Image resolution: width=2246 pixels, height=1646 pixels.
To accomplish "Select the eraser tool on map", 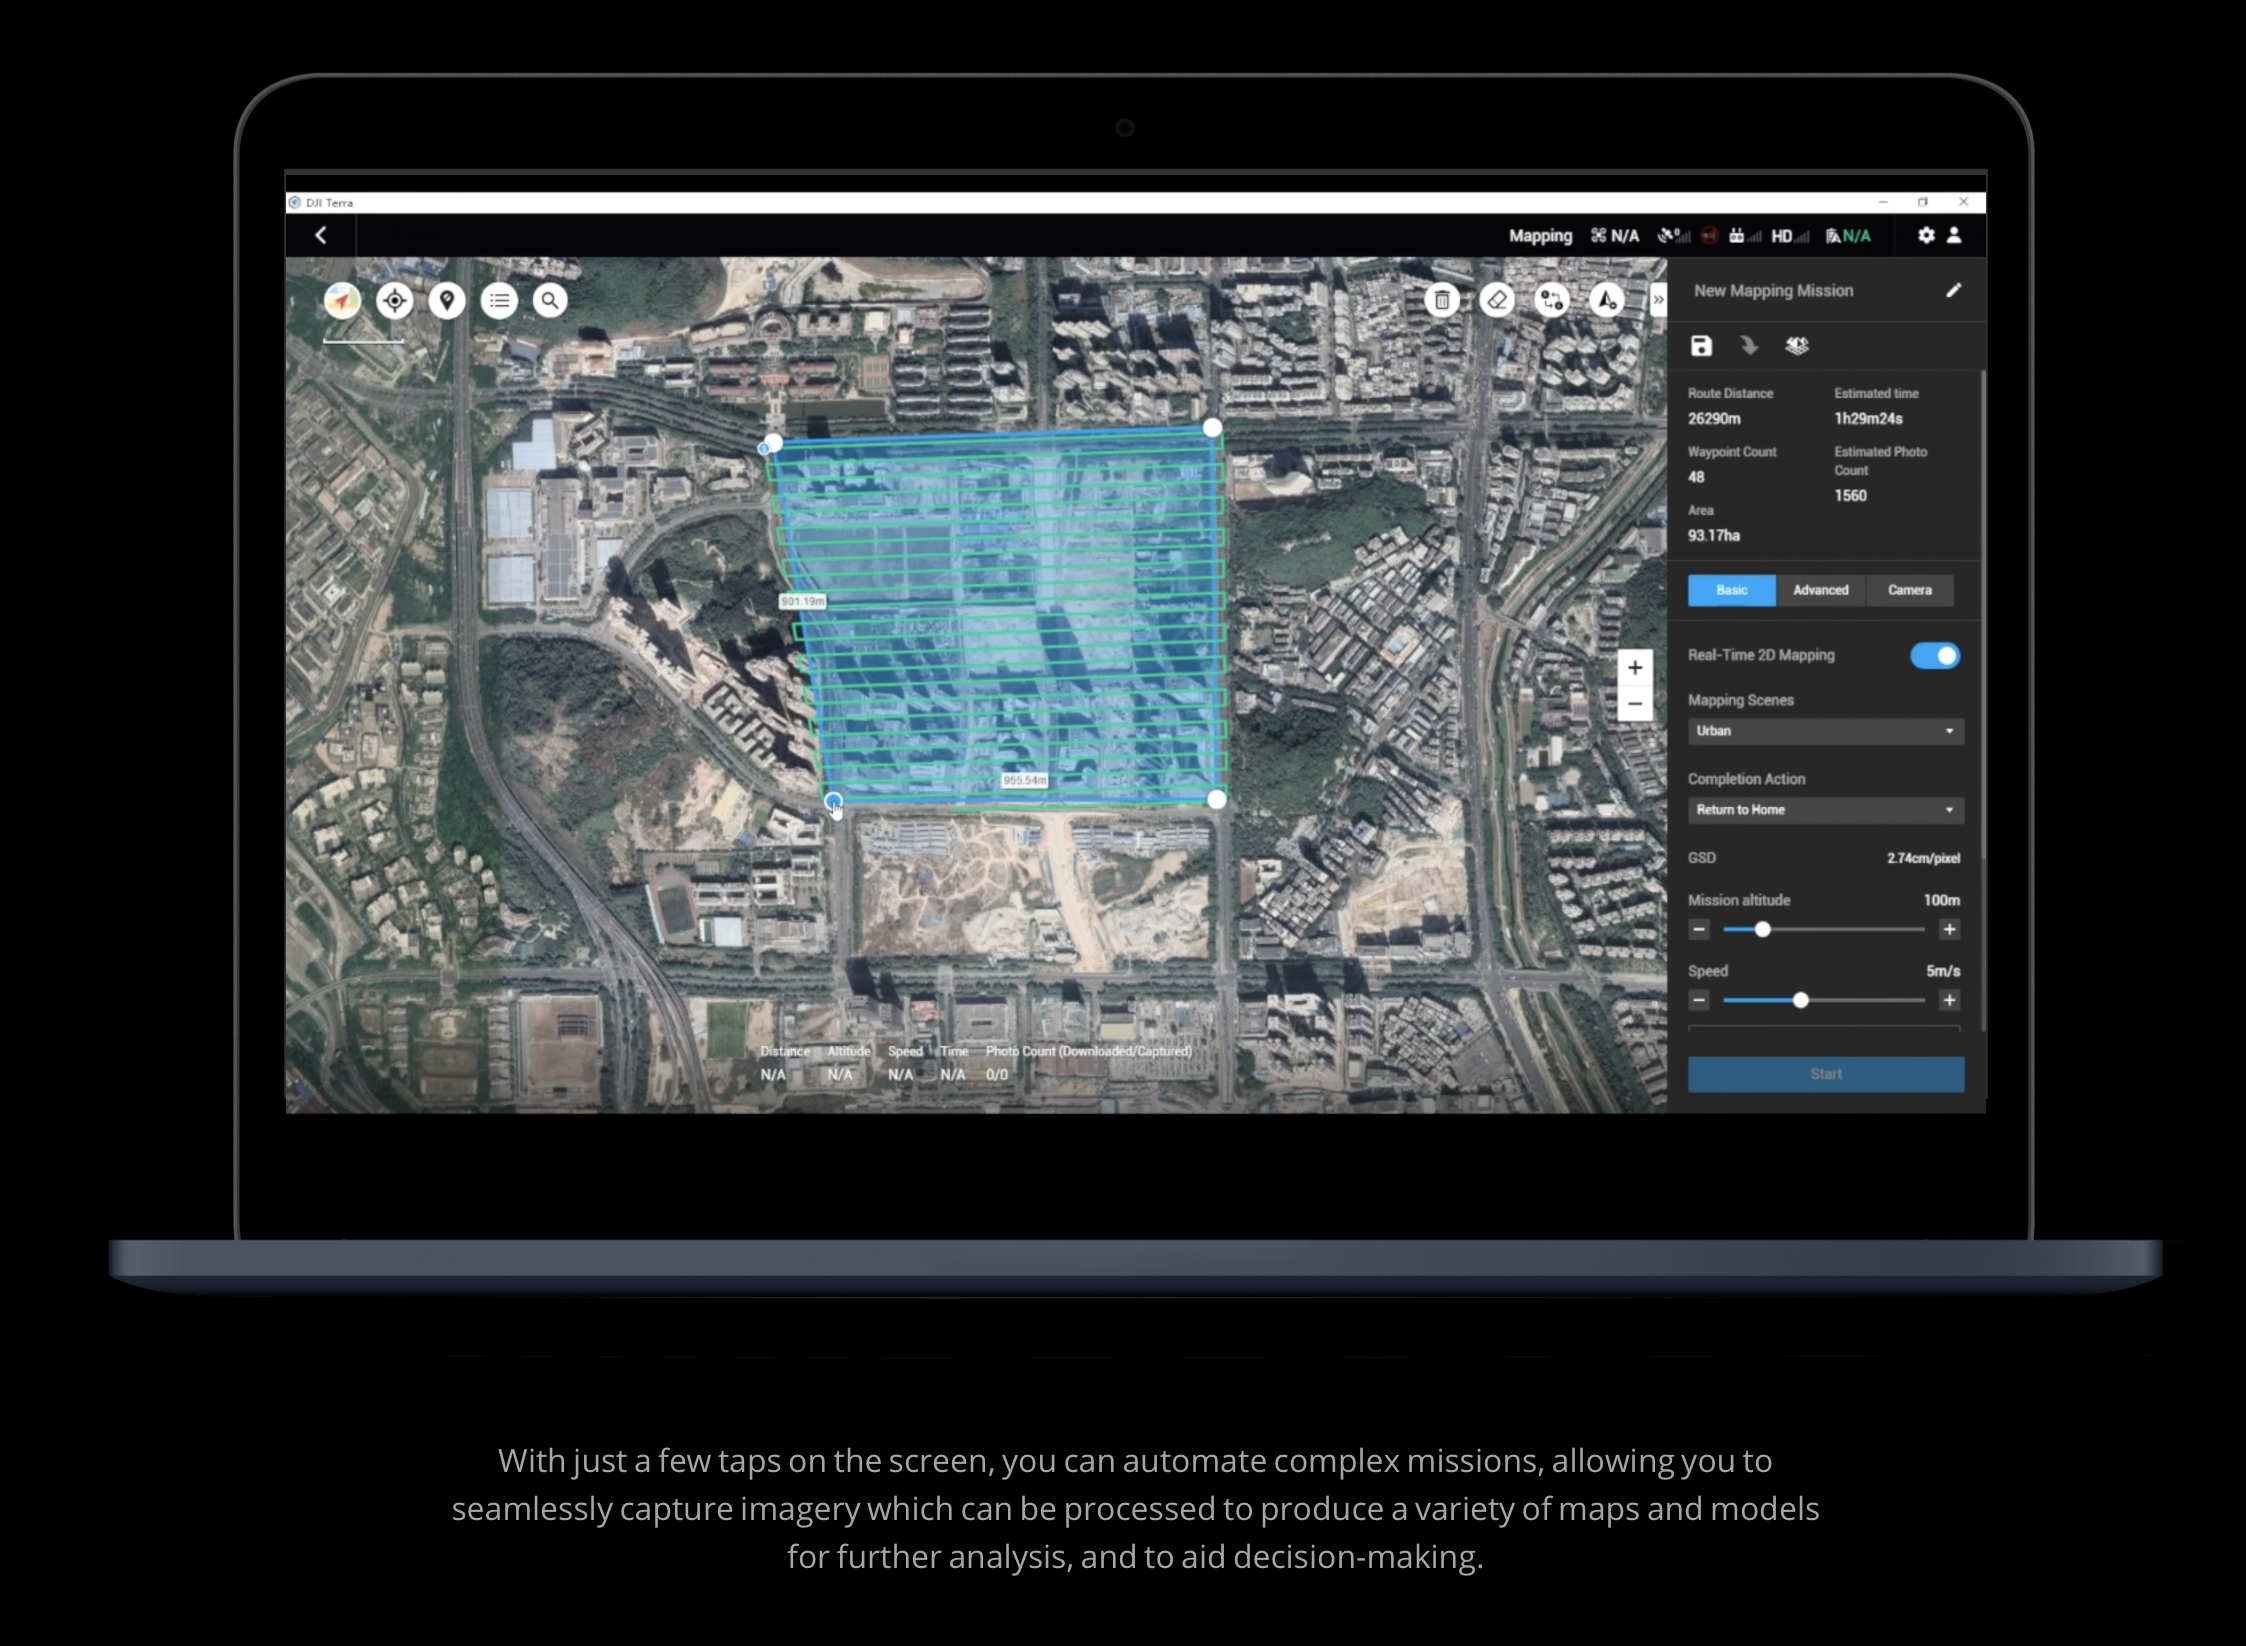I will pos(1497,300).
